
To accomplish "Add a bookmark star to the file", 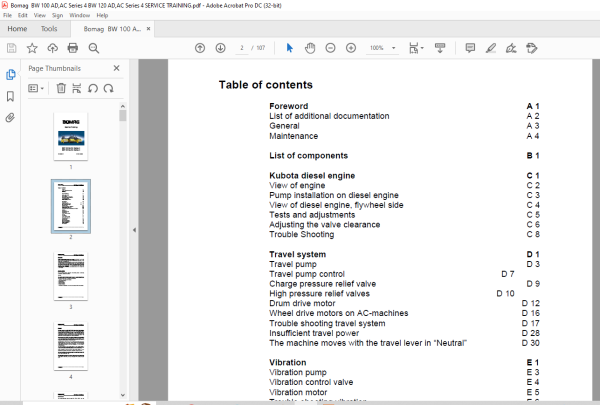I will pos(32,48).
